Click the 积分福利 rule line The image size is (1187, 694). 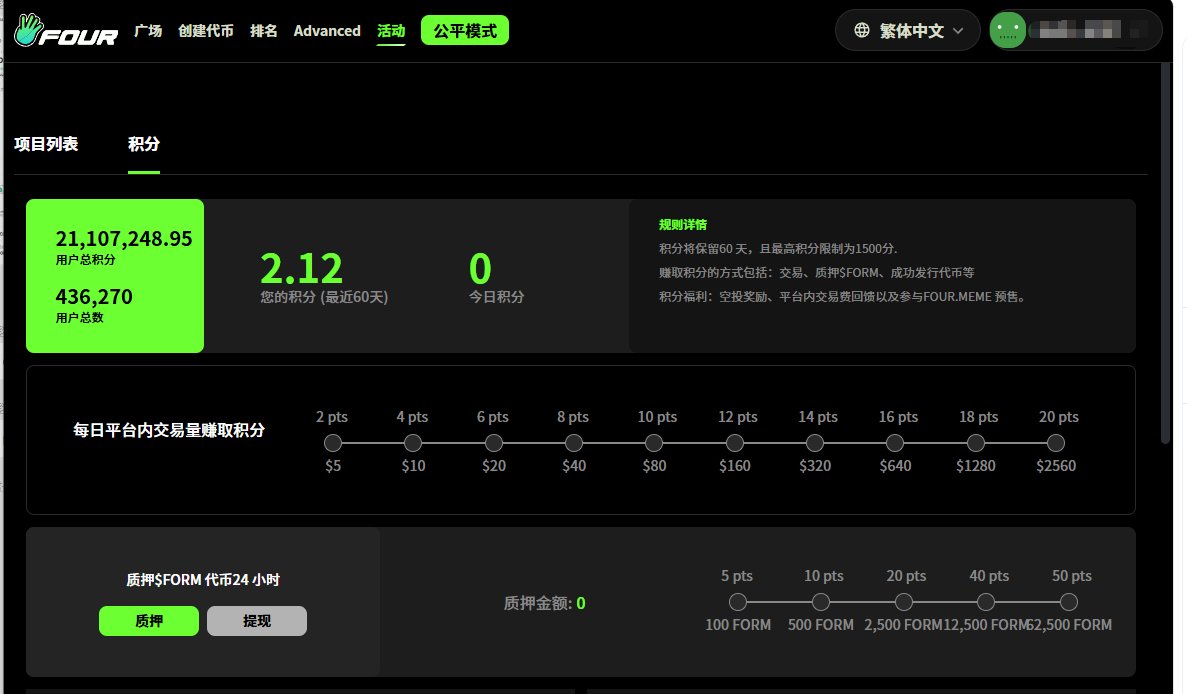844,297
